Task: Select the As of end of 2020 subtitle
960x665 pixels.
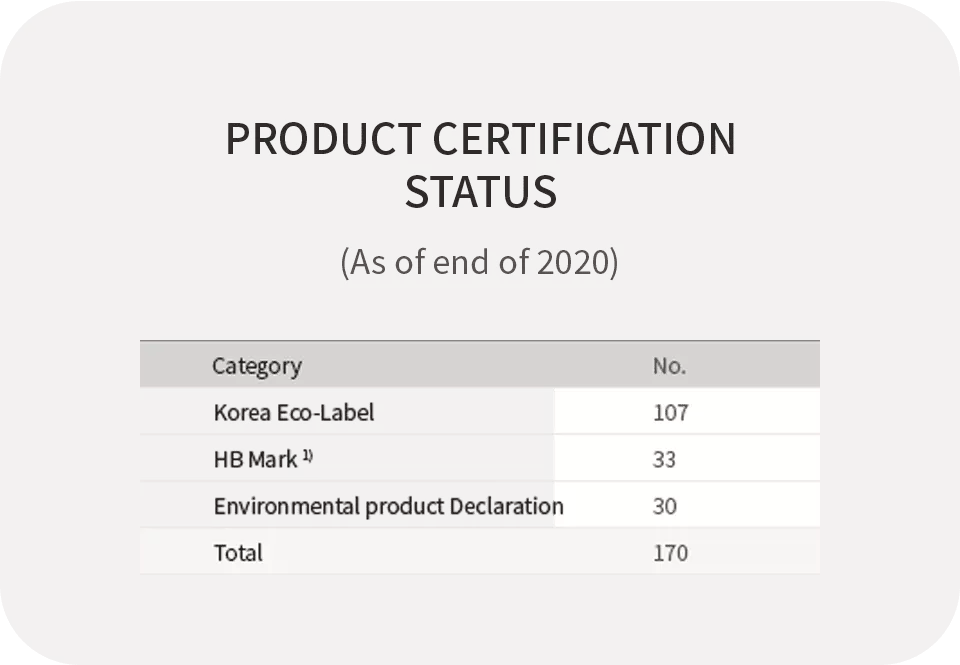Action: pyautogui.click(x=479, y=262)
